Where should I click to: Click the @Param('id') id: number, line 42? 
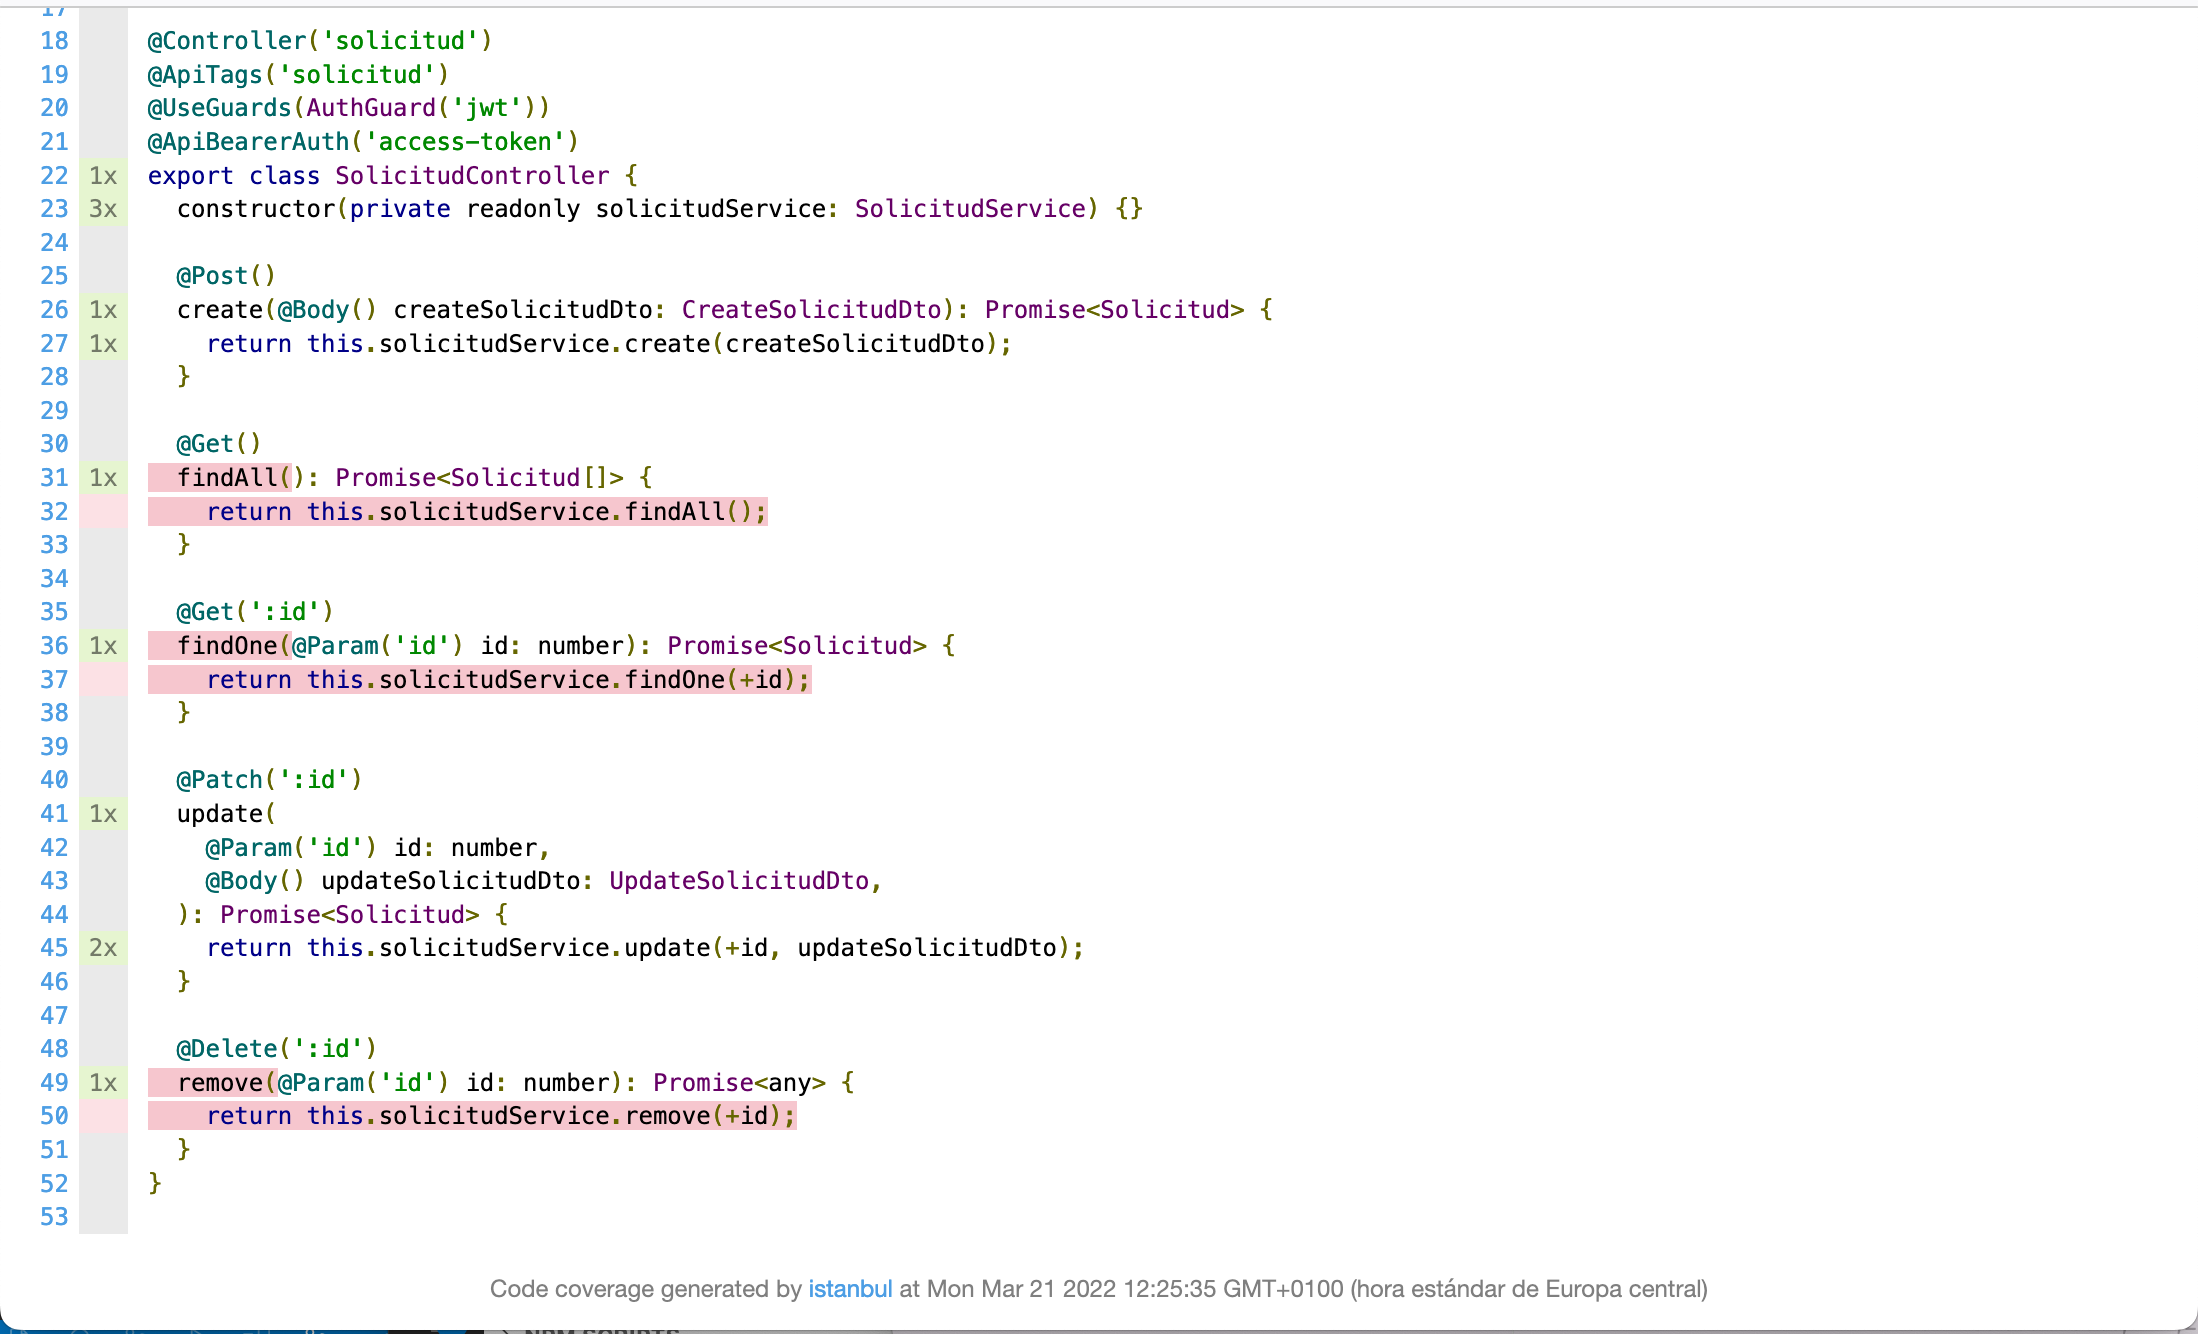click(x=378, y=848)
